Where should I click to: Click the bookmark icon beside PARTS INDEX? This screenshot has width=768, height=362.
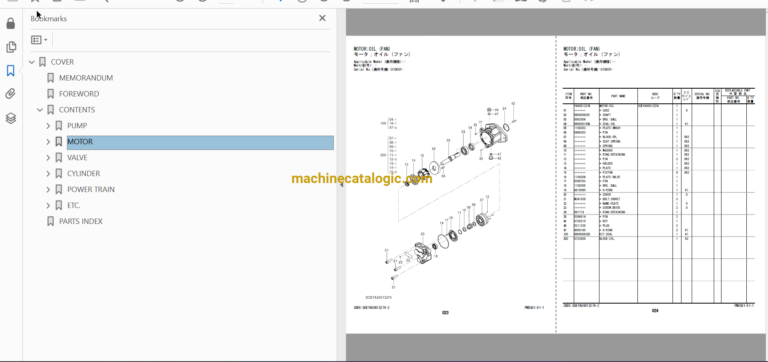(x=50, y=221)
